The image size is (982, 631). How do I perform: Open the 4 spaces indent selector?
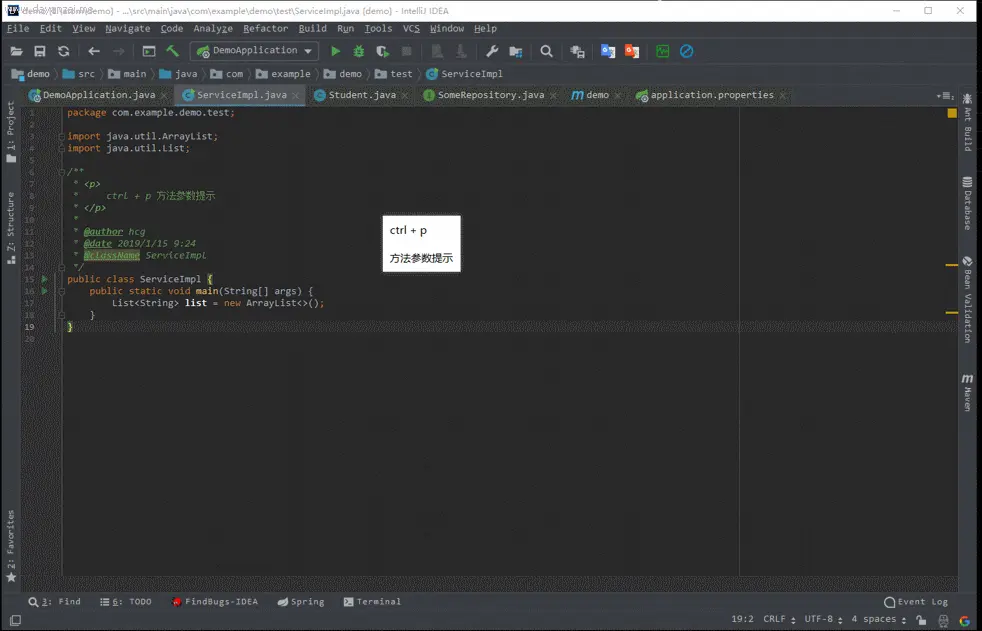[879, 619]
